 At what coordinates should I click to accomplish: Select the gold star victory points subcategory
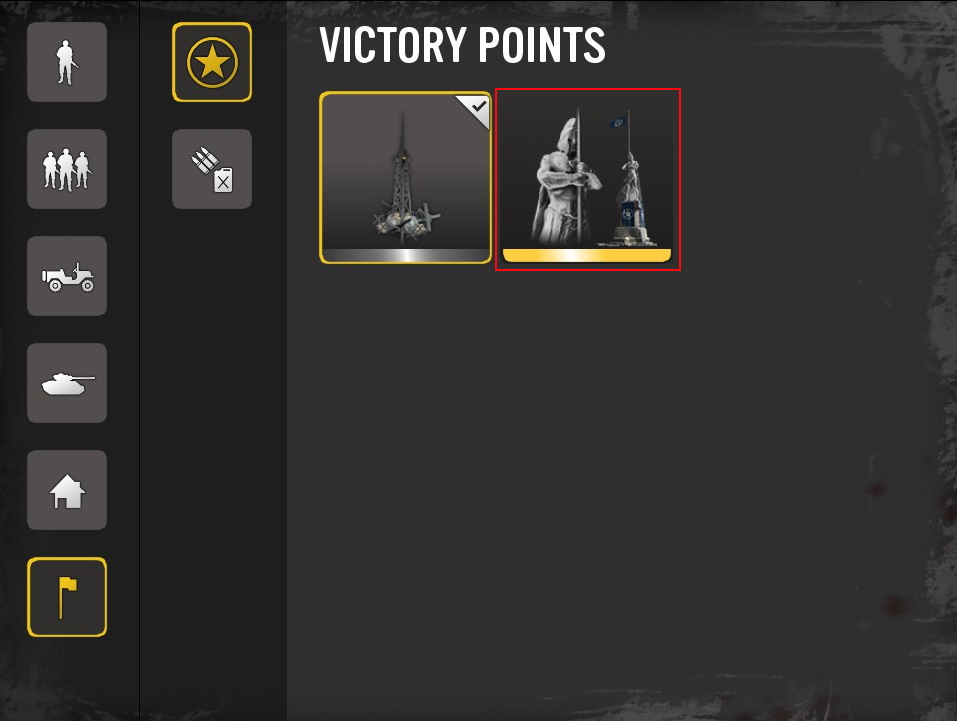tap(212, 62)
